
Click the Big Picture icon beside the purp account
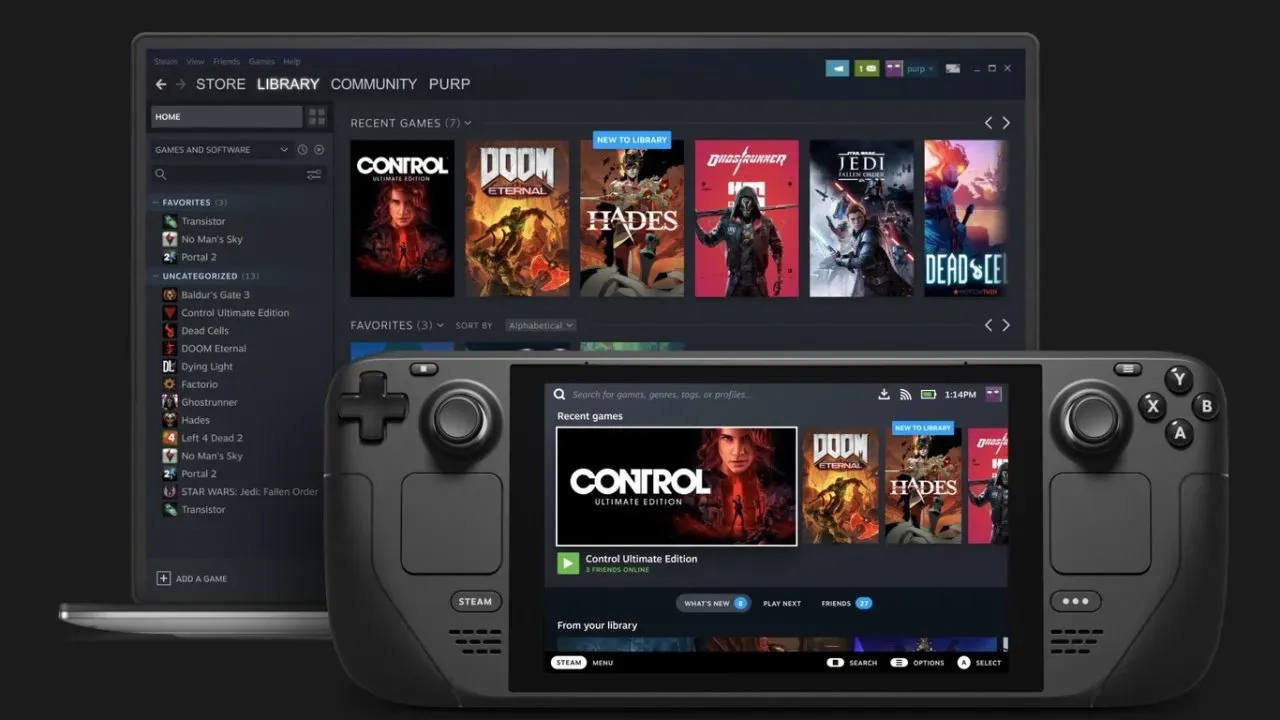pos(953,68)
